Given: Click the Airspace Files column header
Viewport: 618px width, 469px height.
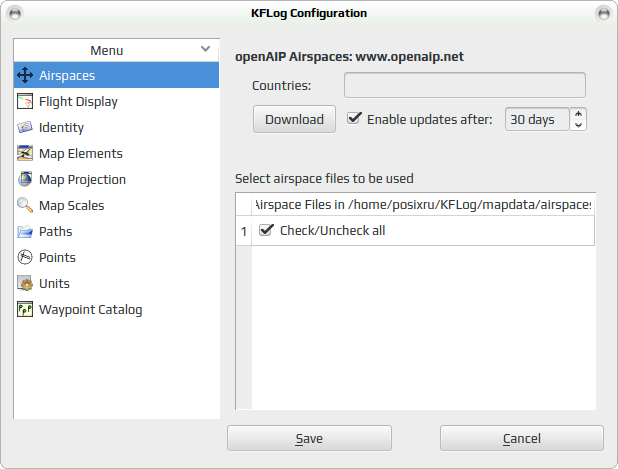Looking at the screenshot, I should pos(423,204).
